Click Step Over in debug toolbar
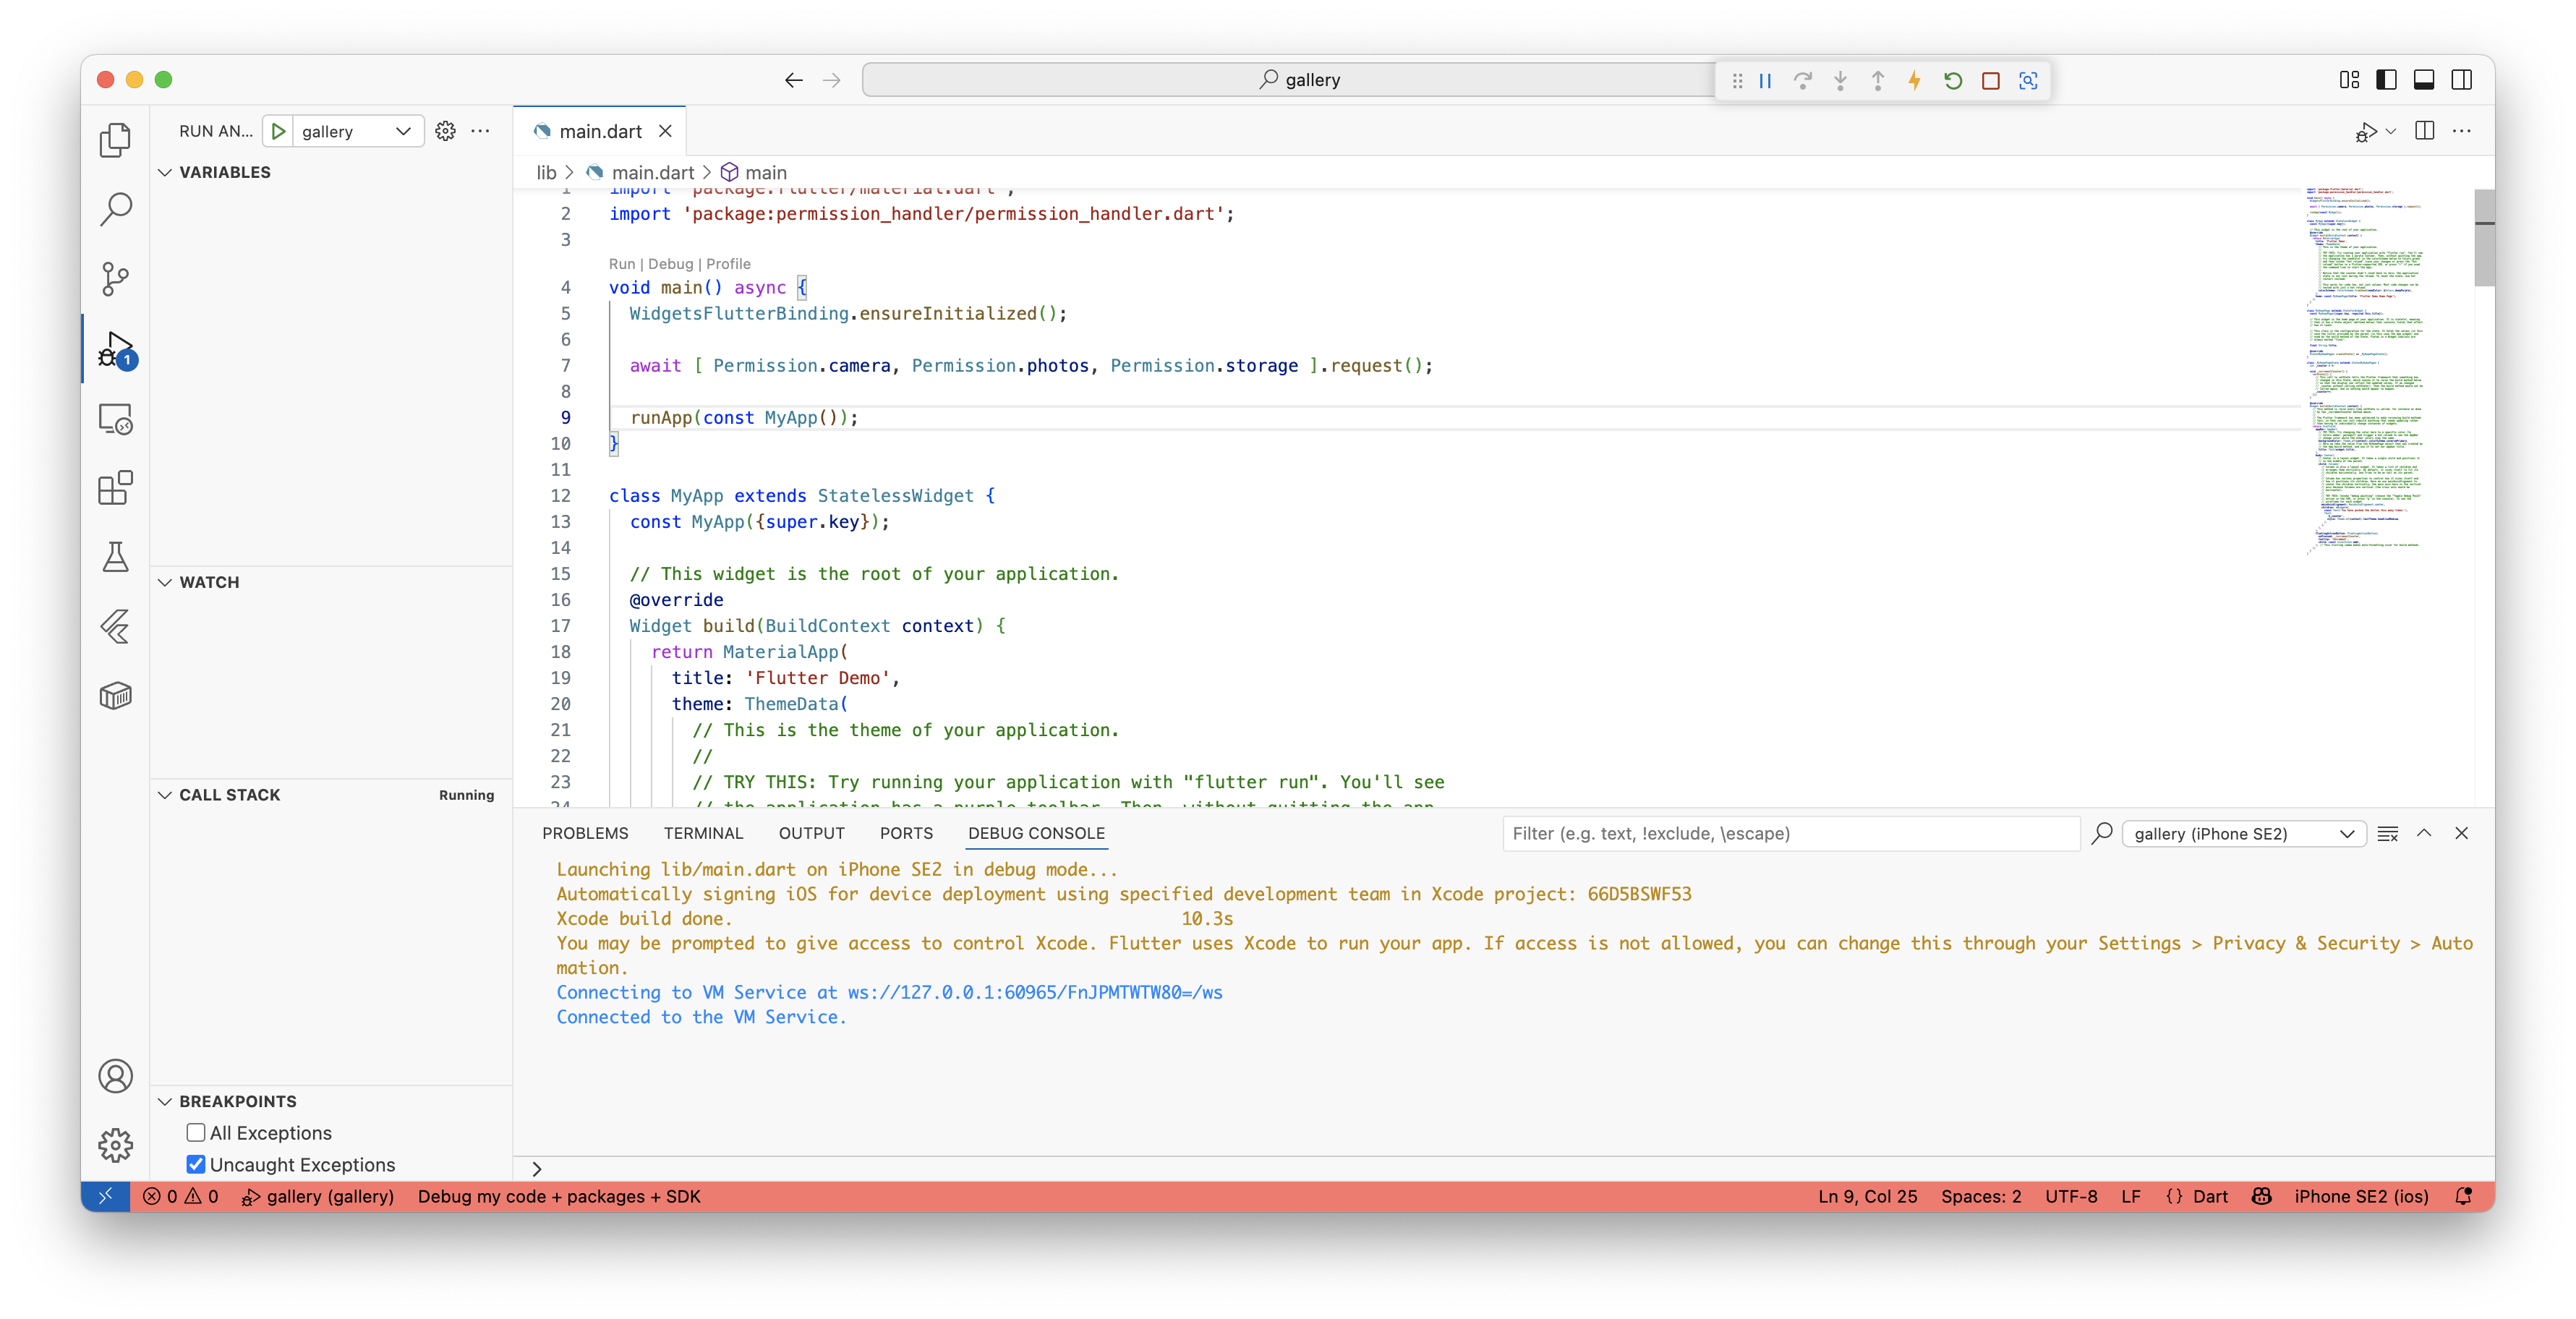The image size is (2576, 1319). tap(1802, 80)
